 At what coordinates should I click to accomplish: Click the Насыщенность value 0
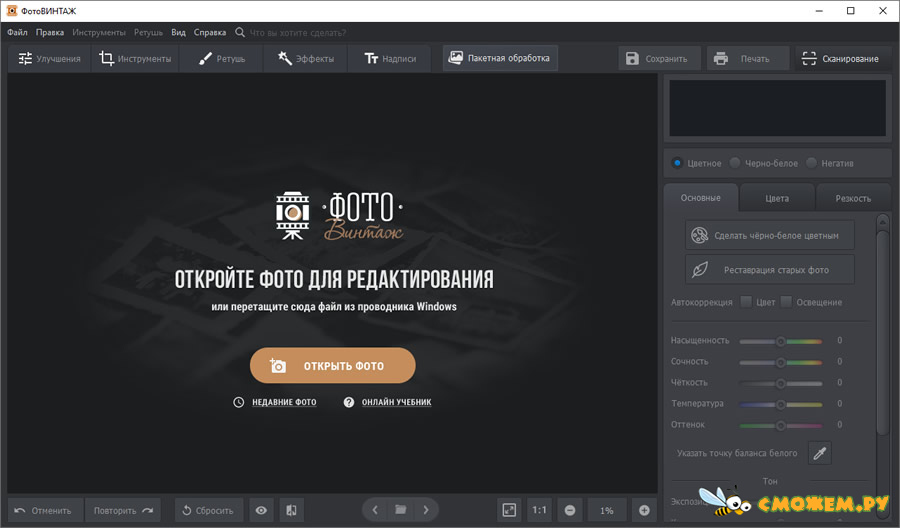[839, 340]
